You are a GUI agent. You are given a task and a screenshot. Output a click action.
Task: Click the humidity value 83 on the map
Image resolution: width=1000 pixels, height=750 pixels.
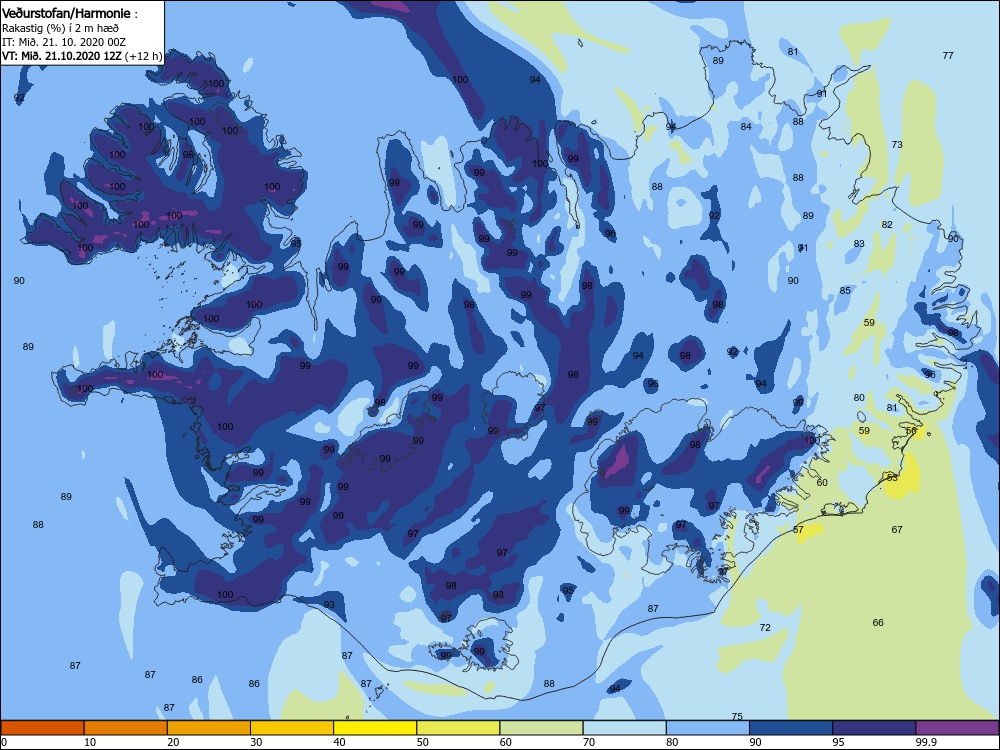pos(858,244)
